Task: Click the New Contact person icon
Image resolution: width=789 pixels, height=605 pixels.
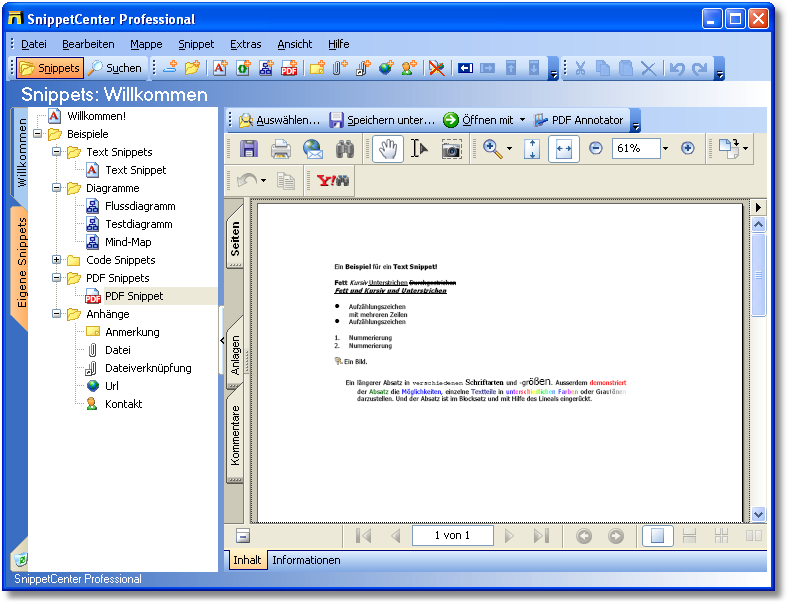Action: point(409,68)
